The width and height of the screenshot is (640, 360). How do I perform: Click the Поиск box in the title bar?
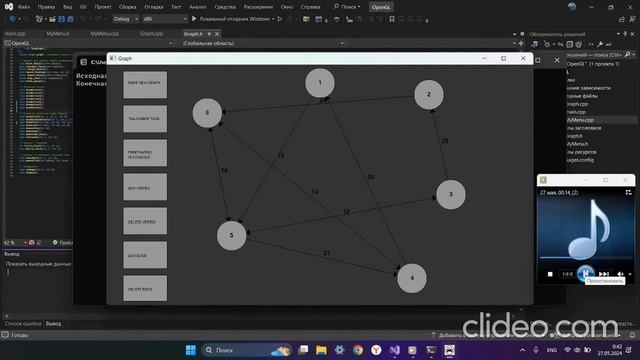[x=347, y=7]
